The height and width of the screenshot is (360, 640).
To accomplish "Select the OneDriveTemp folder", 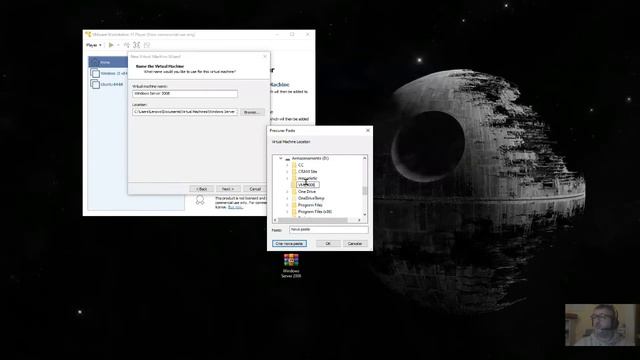I will click(x=311, y=198).
